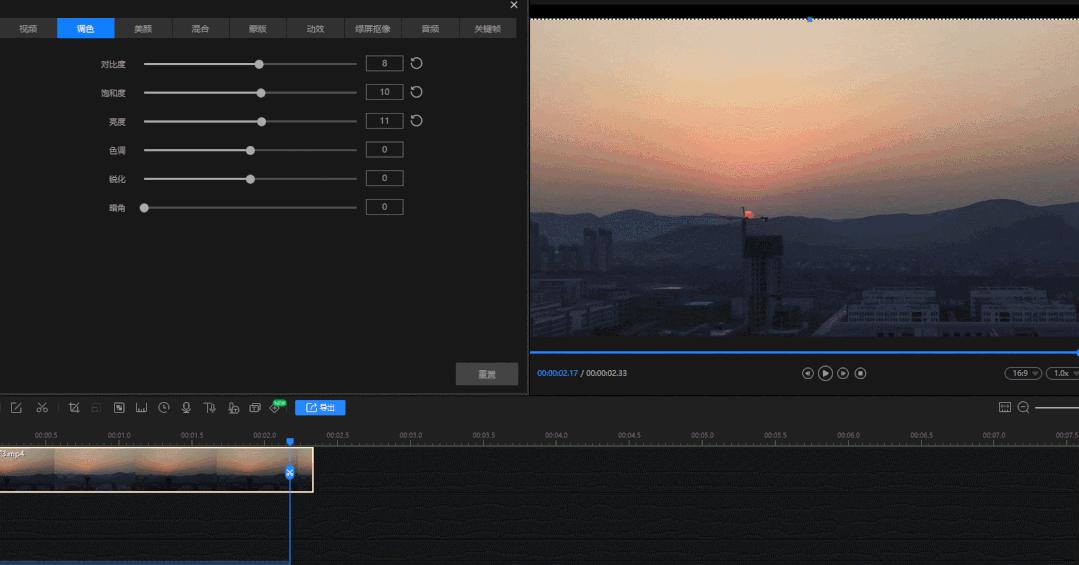Screen dimensions: 1079x565
Task: Reset the 亮度 value with its circular arrow
Action: pos(417,121)
